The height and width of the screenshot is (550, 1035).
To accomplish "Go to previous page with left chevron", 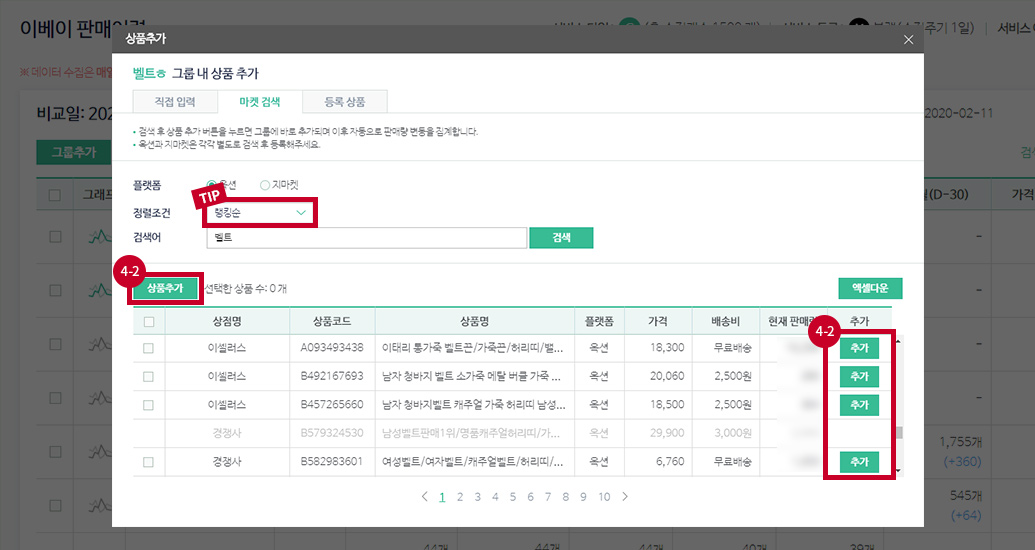I will (424, 497).
